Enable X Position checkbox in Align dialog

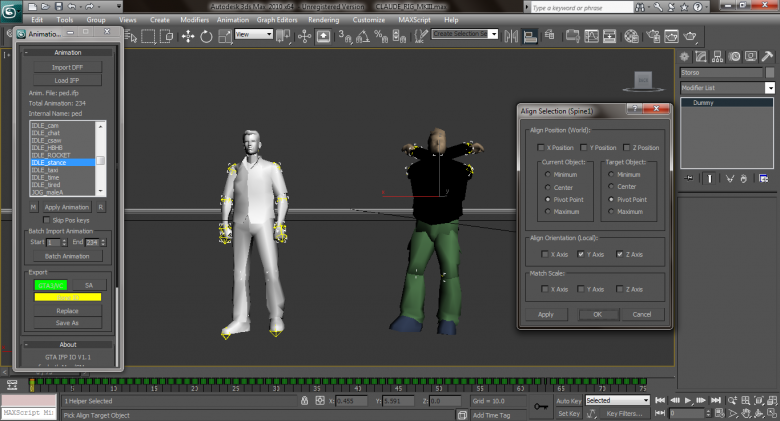[541, 147]
